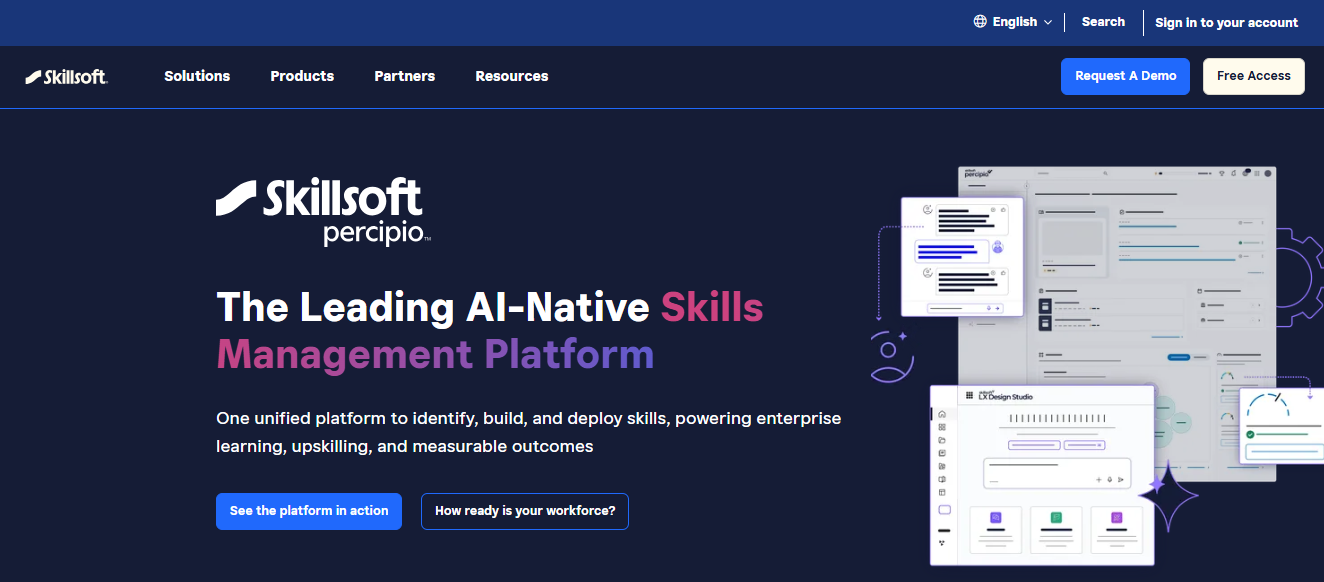Click the chat assistant card illustration
This screenshot has width=1324, height=582.
(962, 257)
